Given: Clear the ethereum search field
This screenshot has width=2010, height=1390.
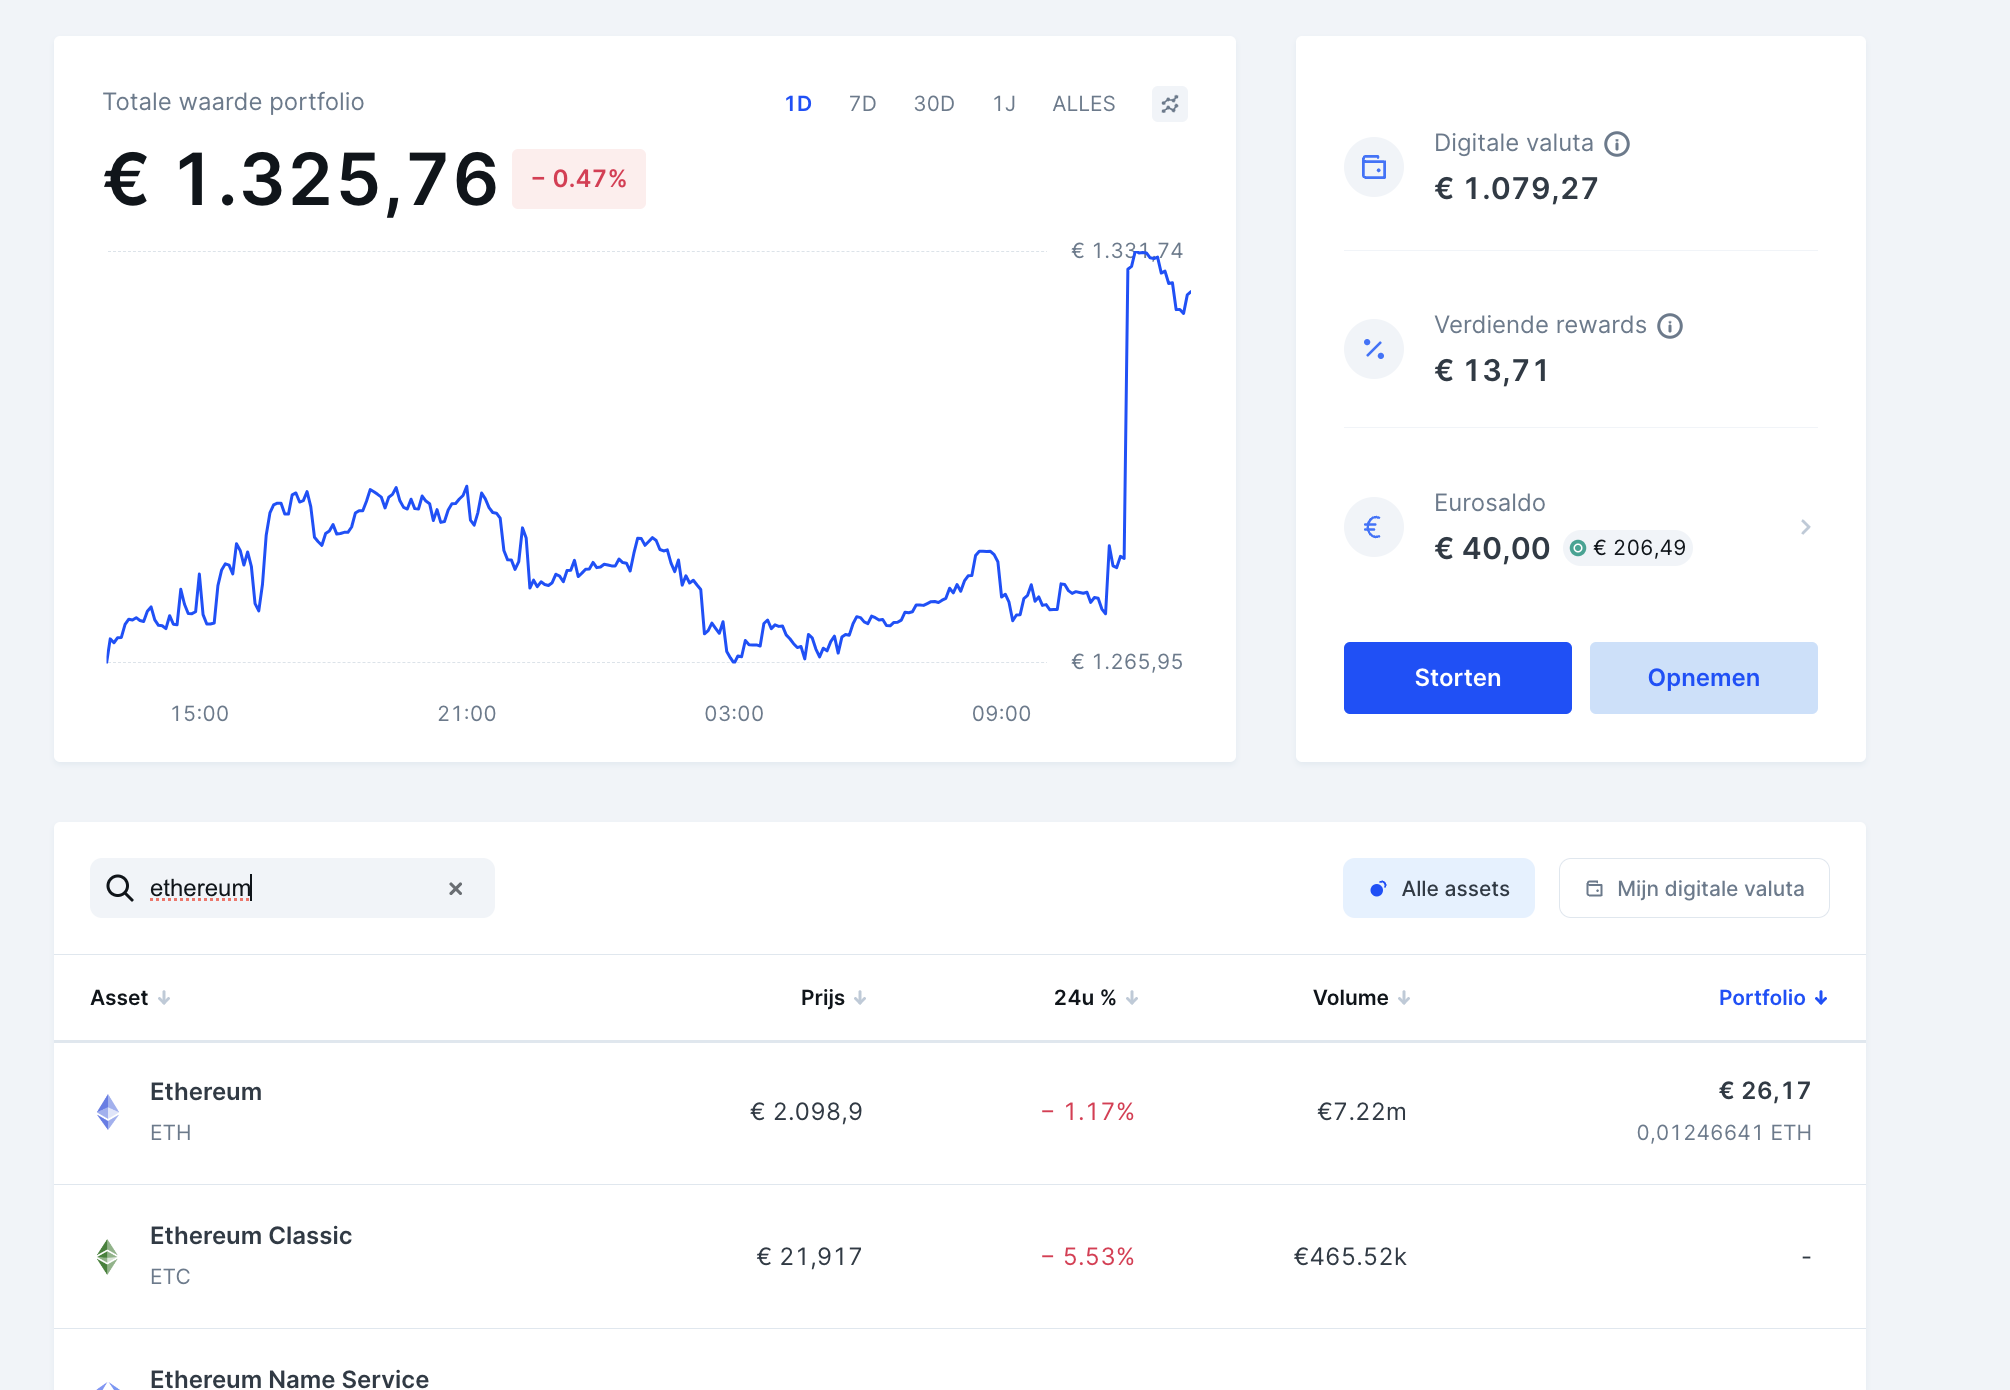Looking at the screenshot, I should 455,888.
